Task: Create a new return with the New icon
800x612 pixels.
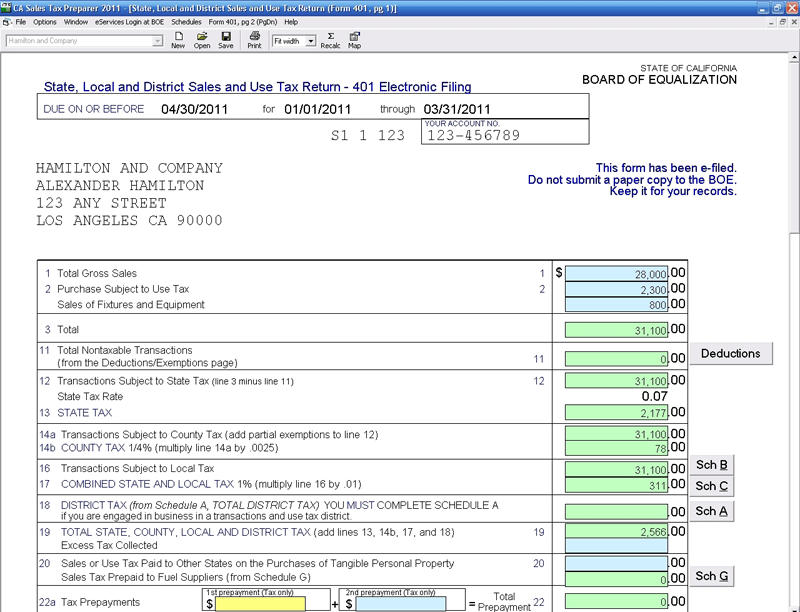Action: click(178, 38)
